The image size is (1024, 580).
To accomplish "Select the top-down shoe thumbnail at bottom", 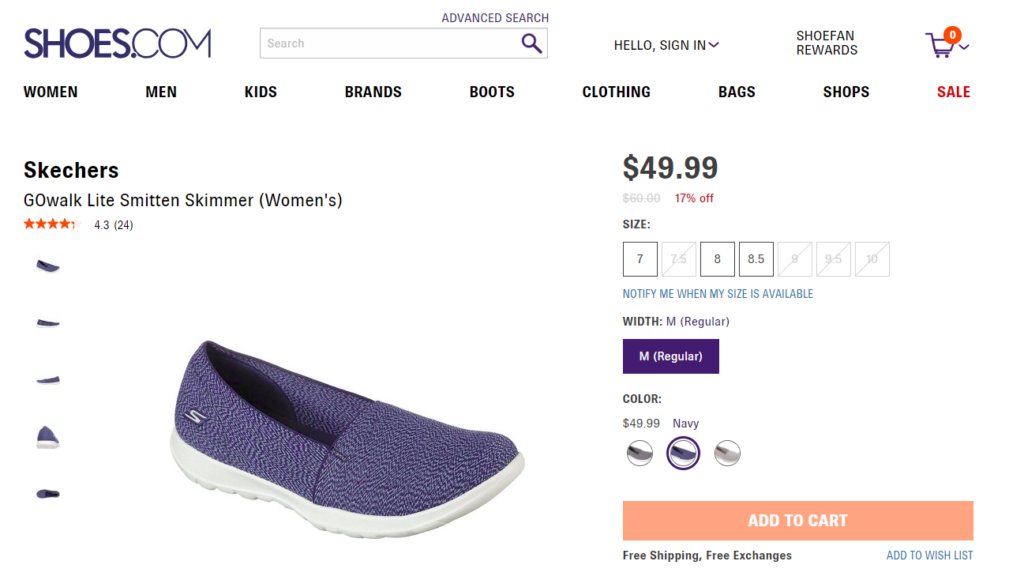I will (x=48, y=494).
